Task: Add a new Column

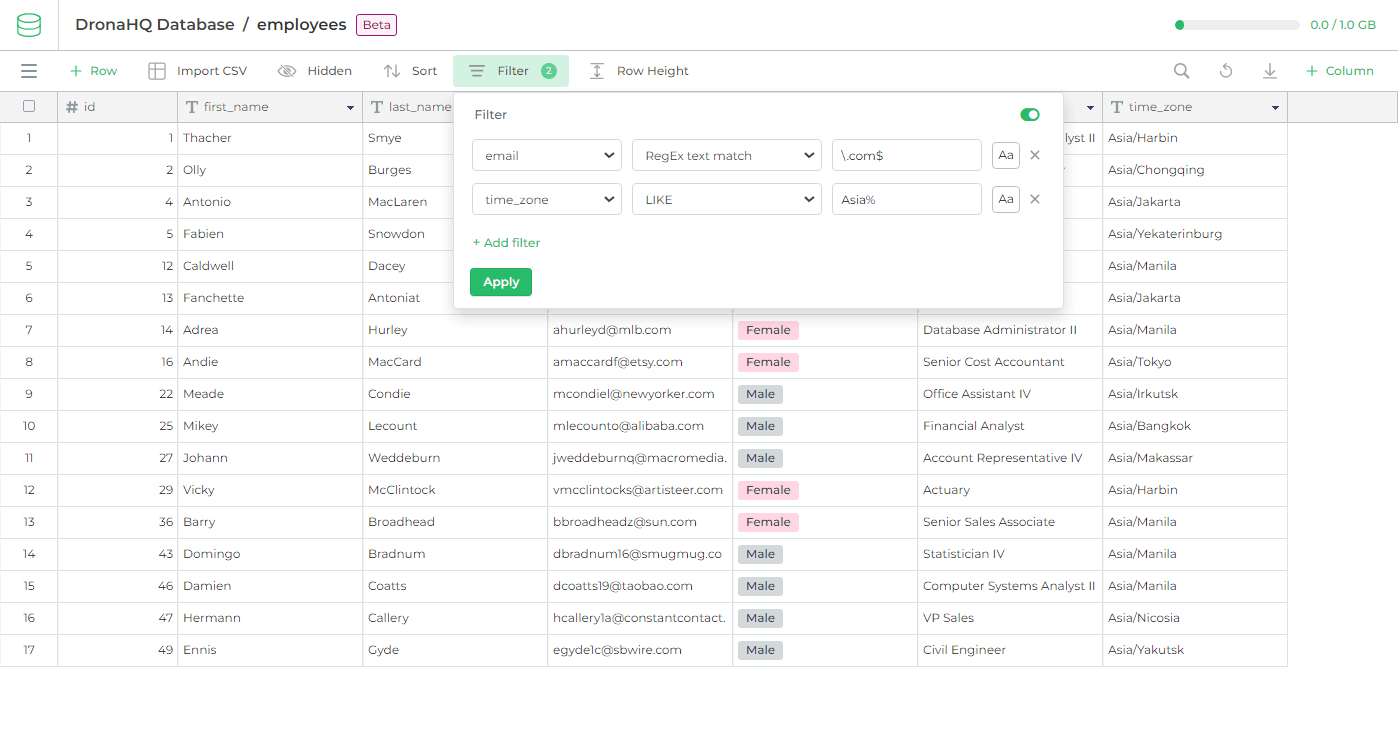Action: (x=1340, y=71)
